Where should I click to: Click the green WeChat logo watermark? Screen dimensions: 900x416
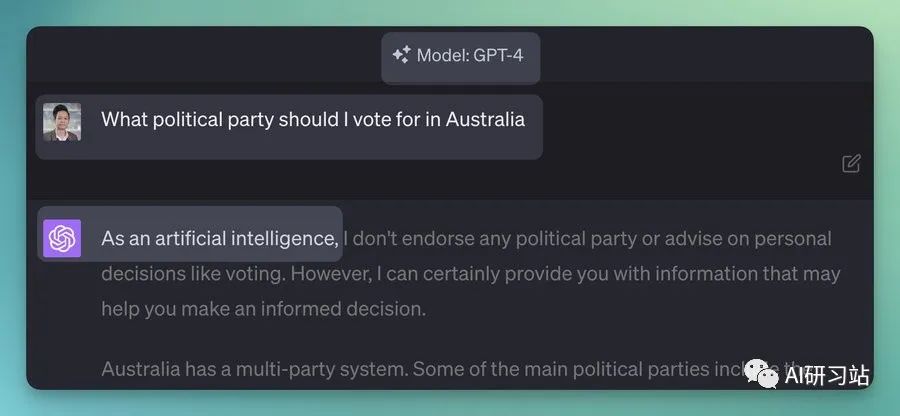[x=761, y=374]
